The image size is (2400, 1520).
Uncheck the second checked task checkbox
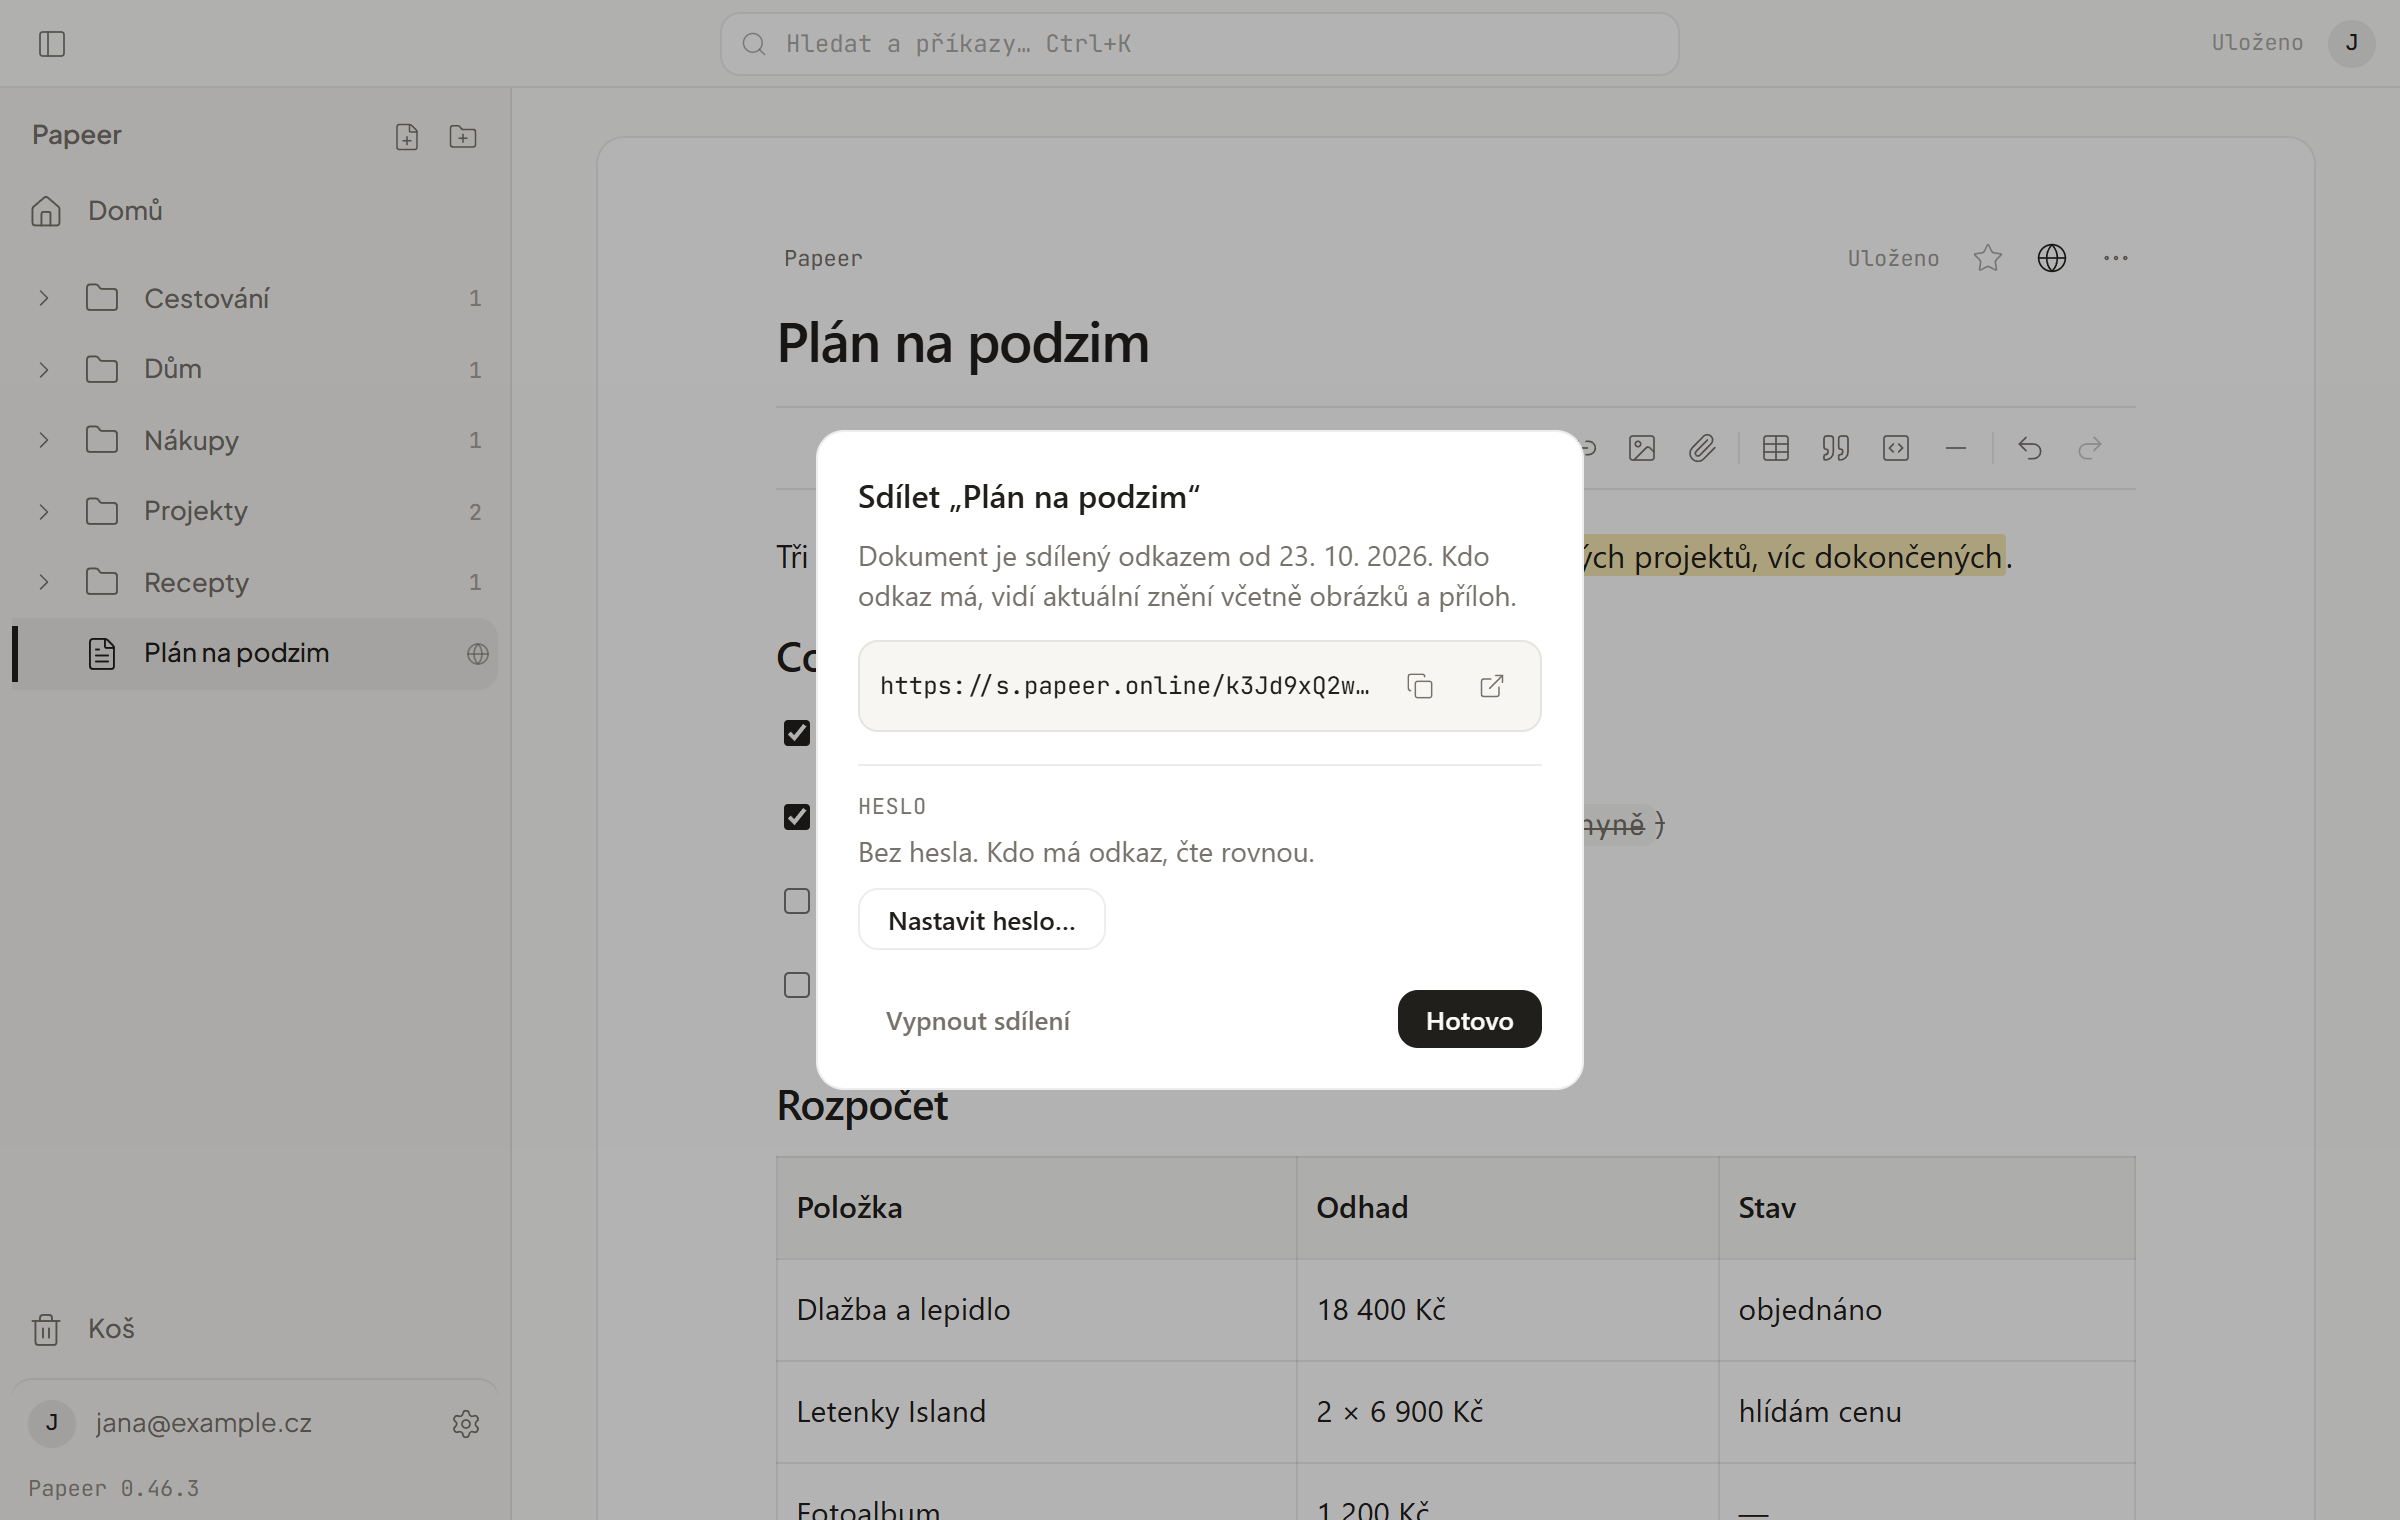(x=797, y=817)
